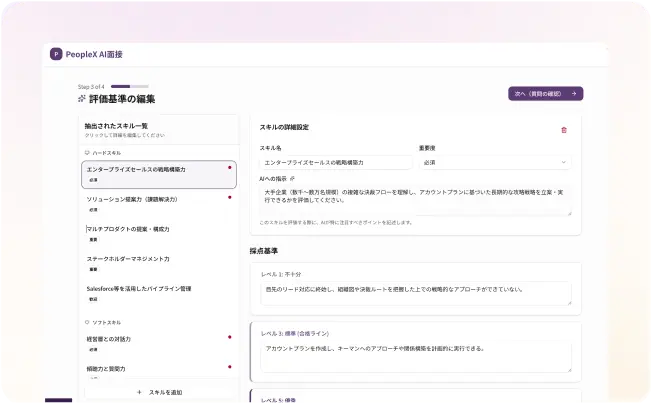Delete the skill with the trash icon
This screenshot has height=403, width=651.
point(564,129)
